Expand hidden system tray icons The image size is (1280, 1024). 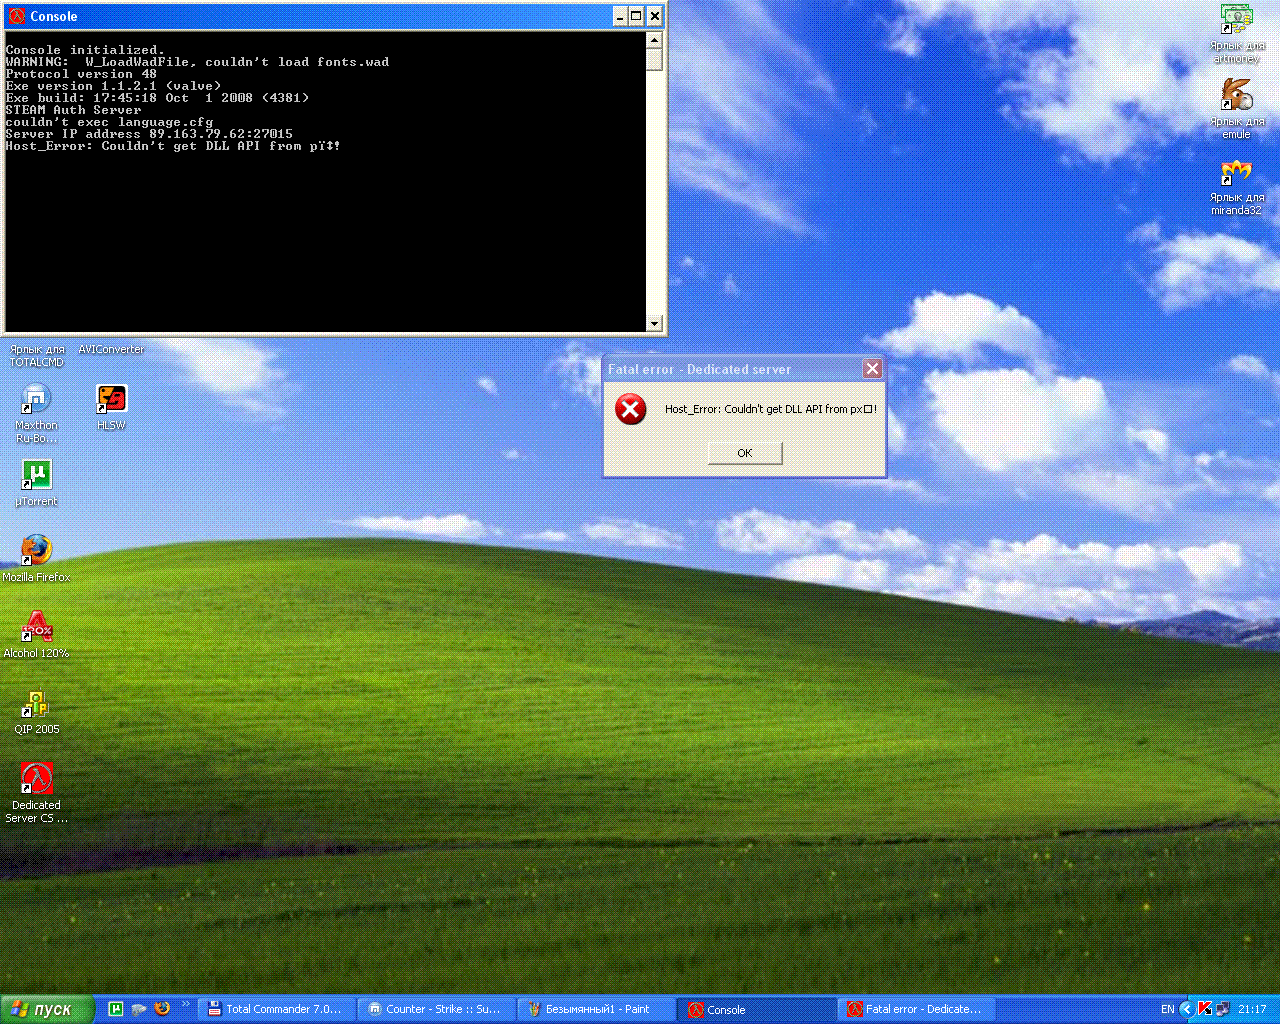(x=1186, y=1009)
